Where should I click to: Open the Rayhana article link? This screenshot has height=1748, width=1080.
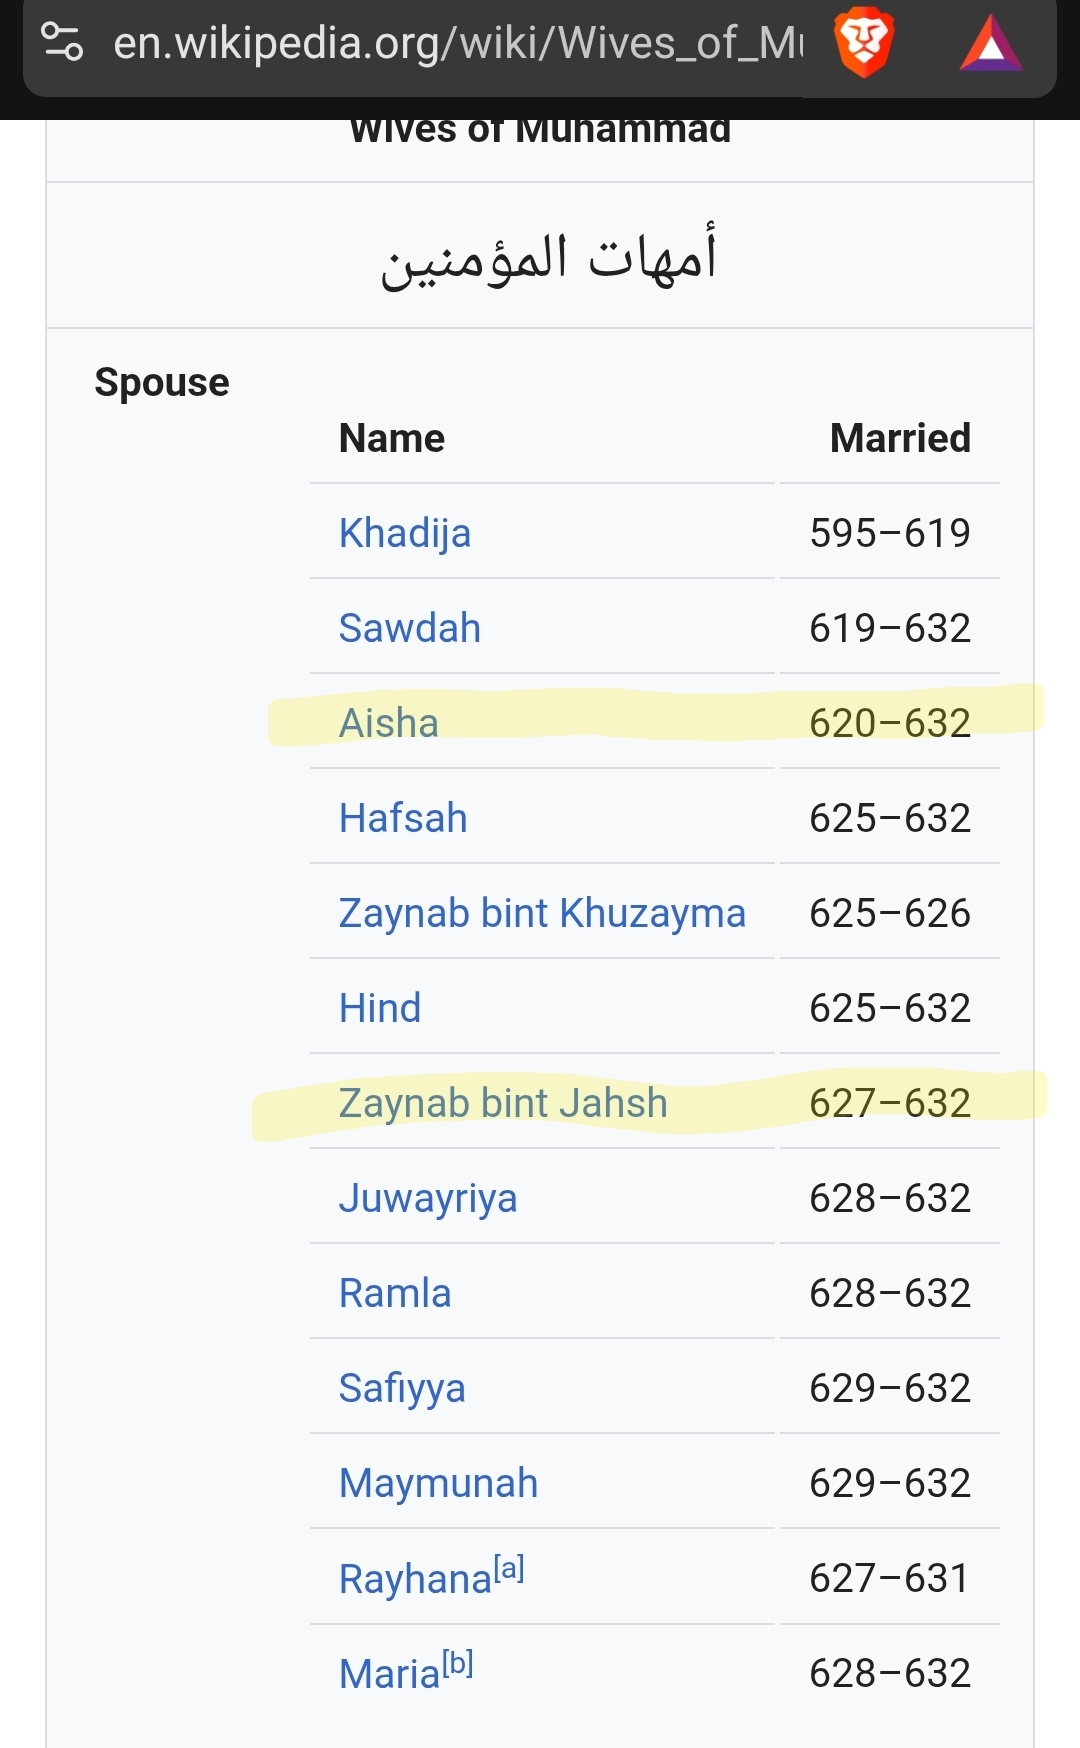pos(414,1580)
